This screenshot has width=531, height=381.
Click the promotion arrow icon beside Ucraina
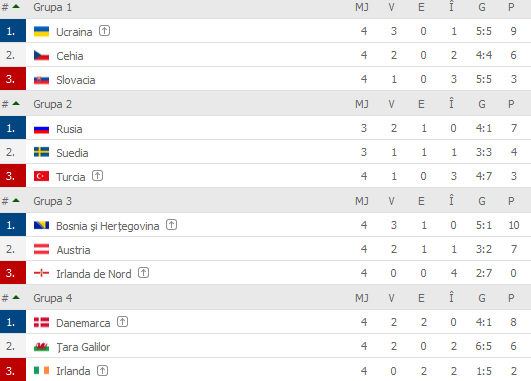104,31
